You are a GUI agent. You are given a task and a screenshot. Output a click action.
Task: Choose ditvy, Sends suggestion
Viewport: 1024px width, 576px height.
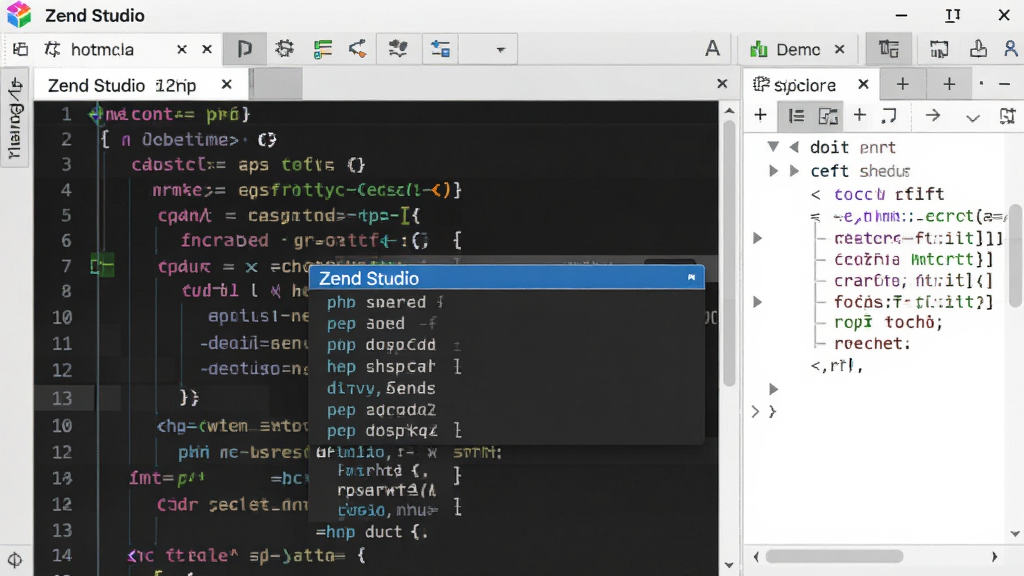click(506, 389)
